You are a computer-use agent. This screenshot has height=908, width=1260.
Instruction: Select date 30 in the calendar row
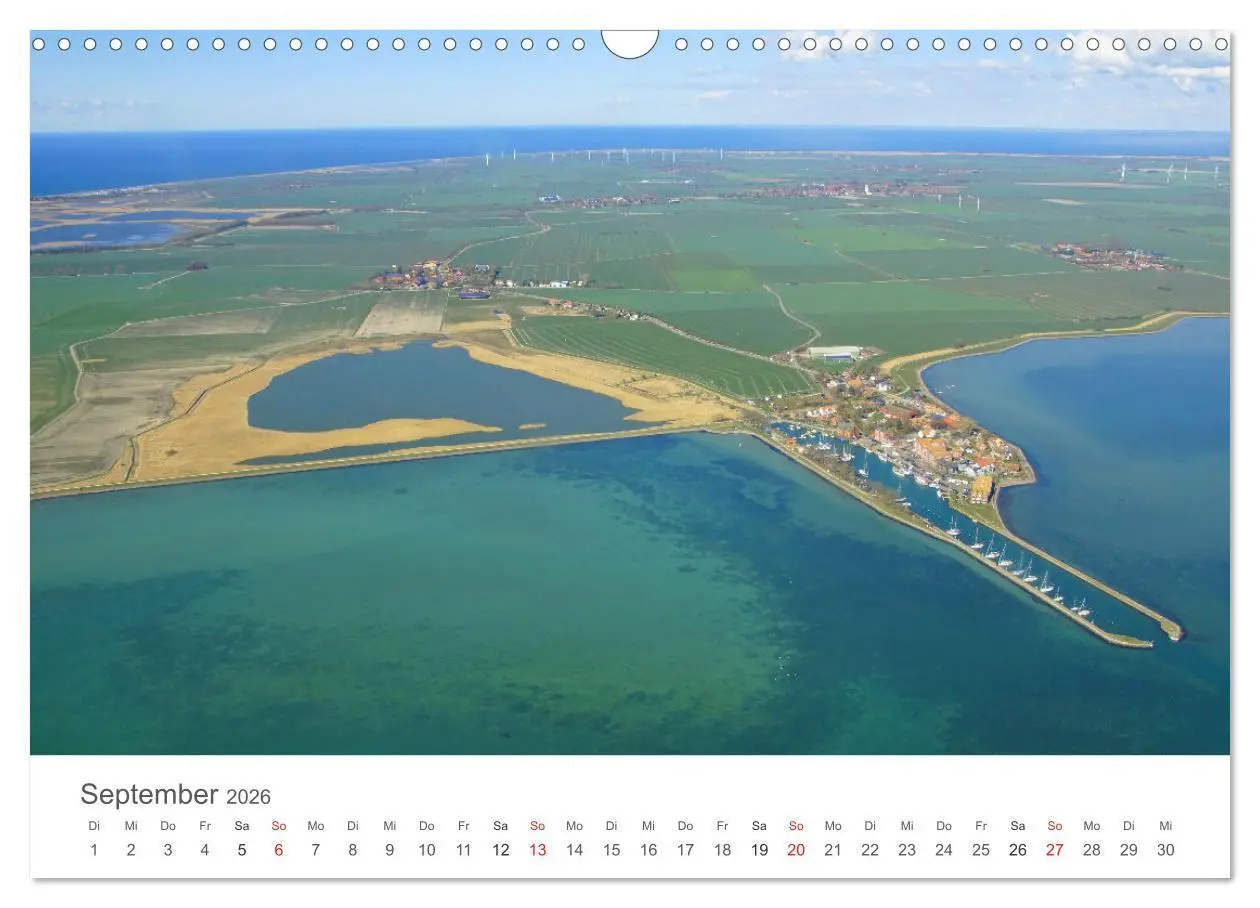[1167, 850]
